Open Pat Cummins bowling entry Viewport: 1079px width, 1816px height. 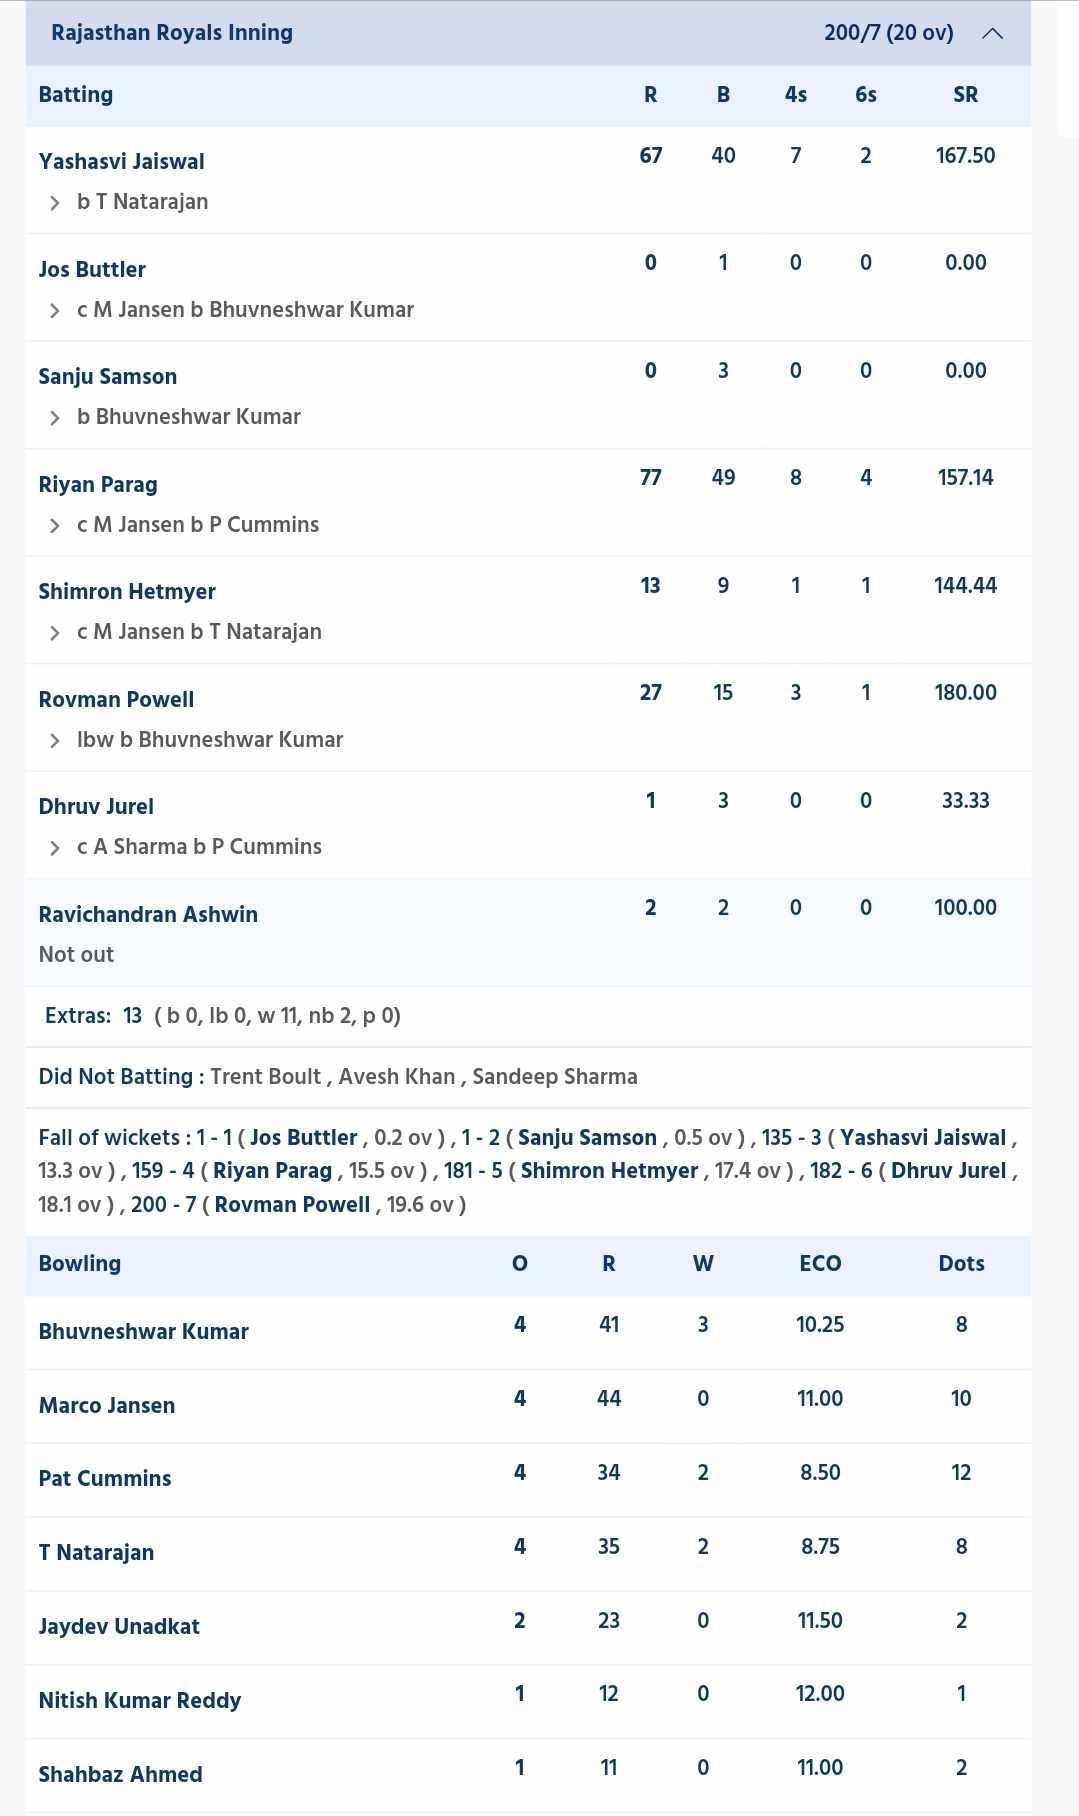(x=105, y=1479)
